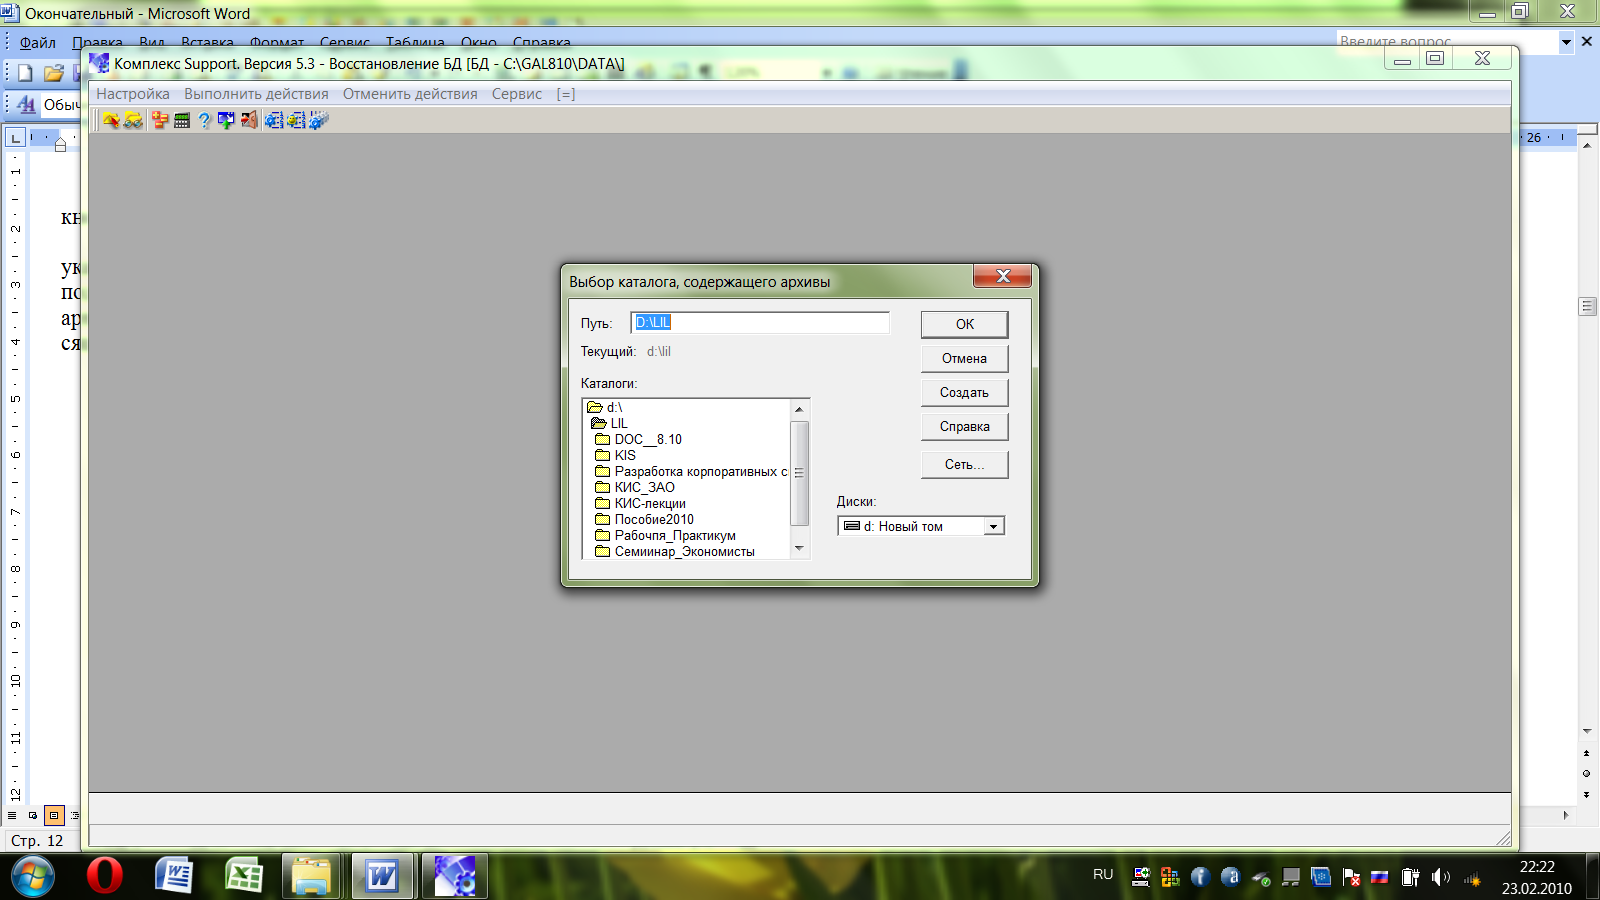Select the КИС-лекции folder
The width and height of the screenshot is (1600, 900).
[640, 503]
